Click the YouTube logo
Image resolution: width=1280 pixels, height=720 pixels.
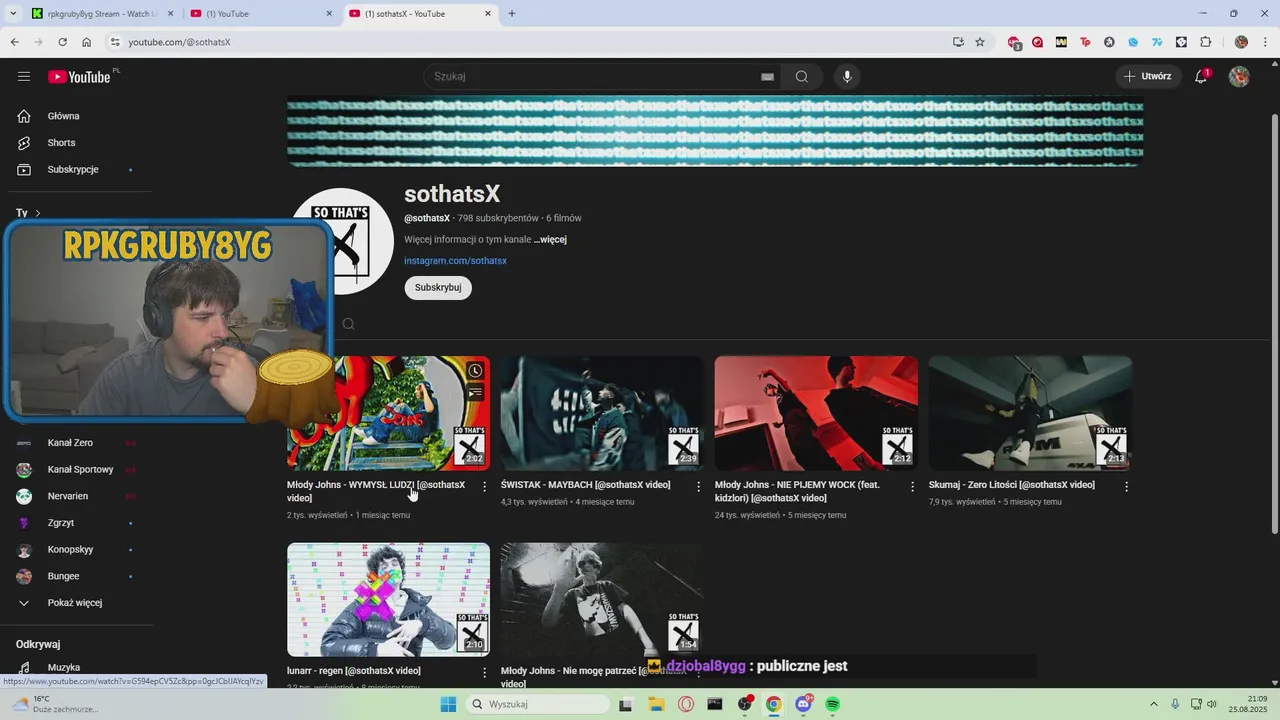79,77
